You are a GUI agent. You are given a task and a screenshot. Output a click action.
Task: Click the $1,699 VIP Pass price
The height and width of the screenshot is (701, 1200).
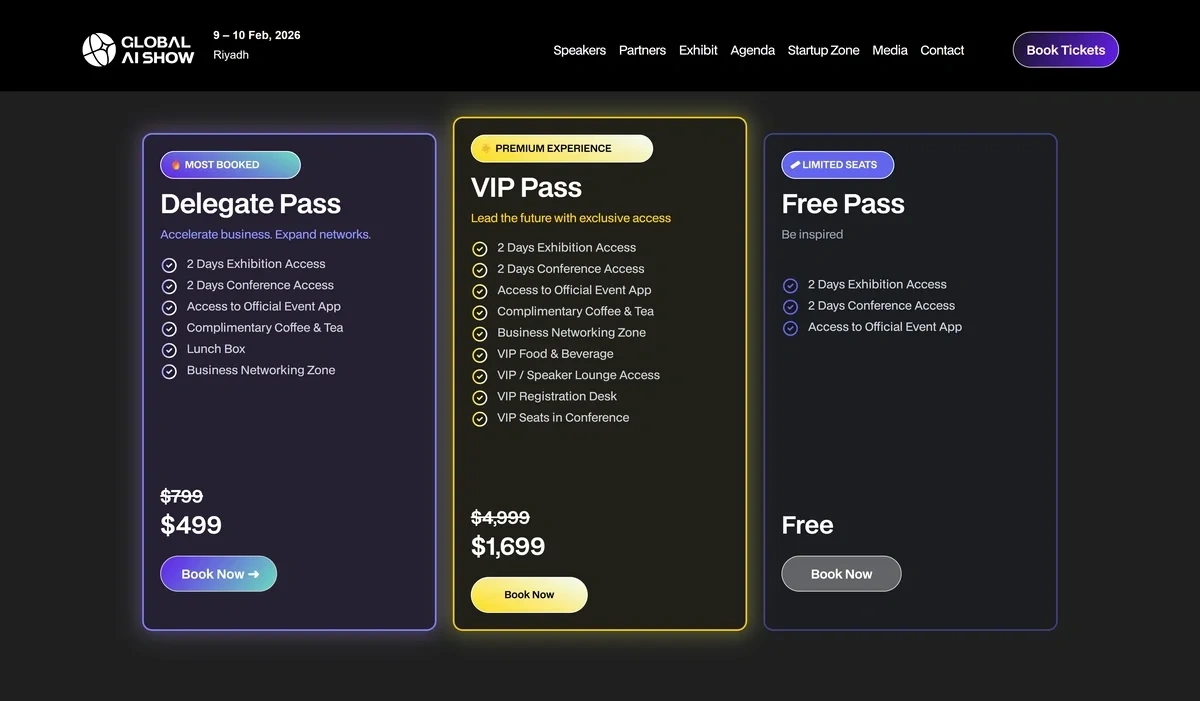point(508,546)
